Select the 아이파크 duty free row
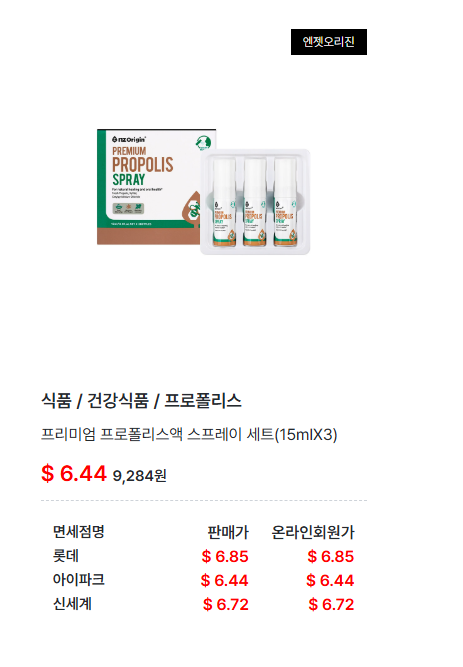Image resolution: width=463 pixels, height=667 pixels. [x=203, y=580]
